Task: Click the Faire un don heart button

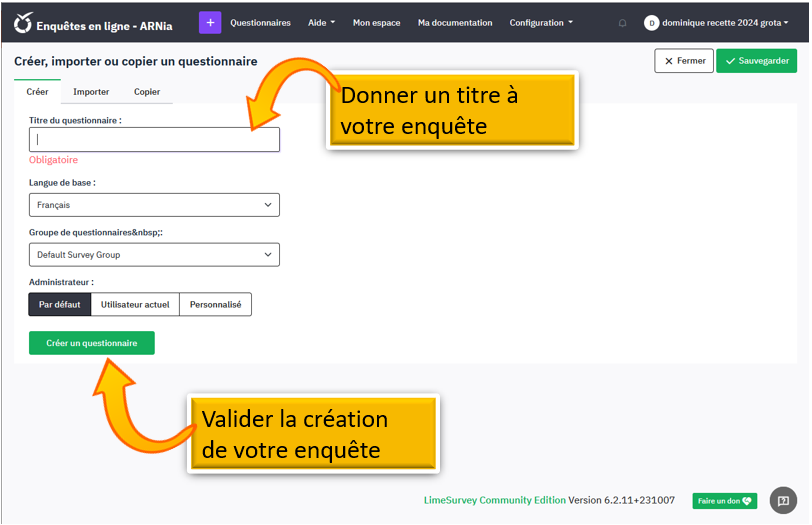Action: pyautogui.click(x=724, y=501)
